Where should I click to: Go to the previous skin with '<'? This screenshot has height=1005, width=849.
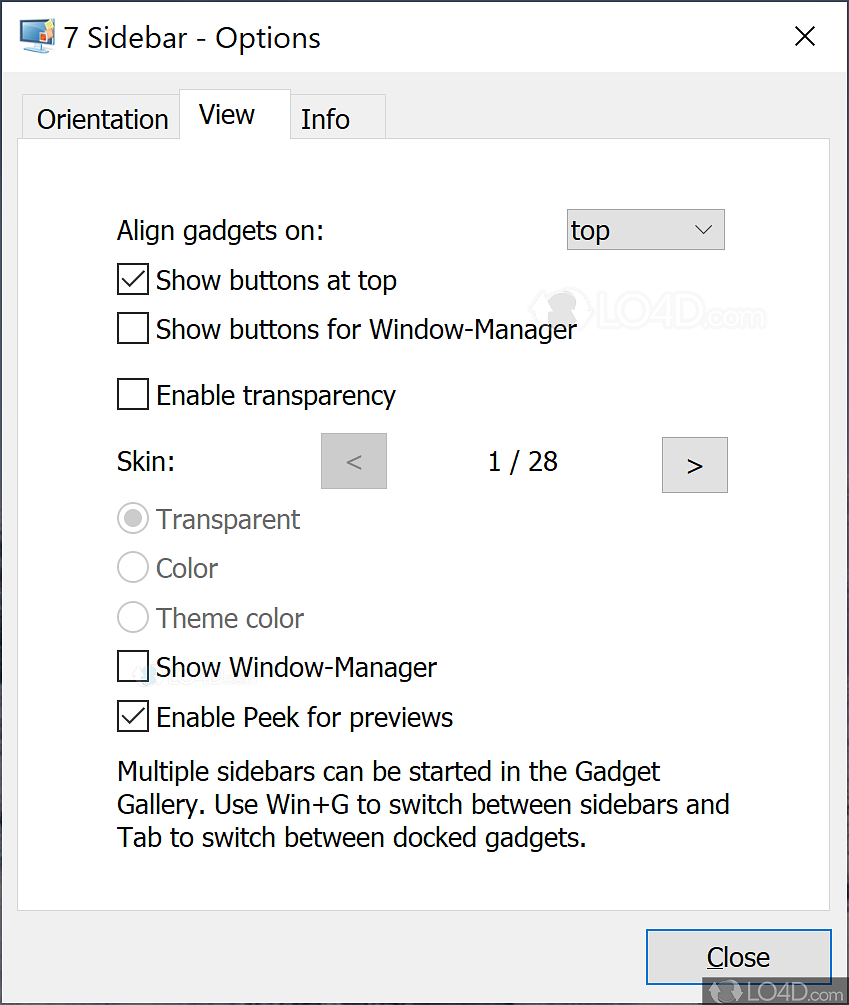353,461
